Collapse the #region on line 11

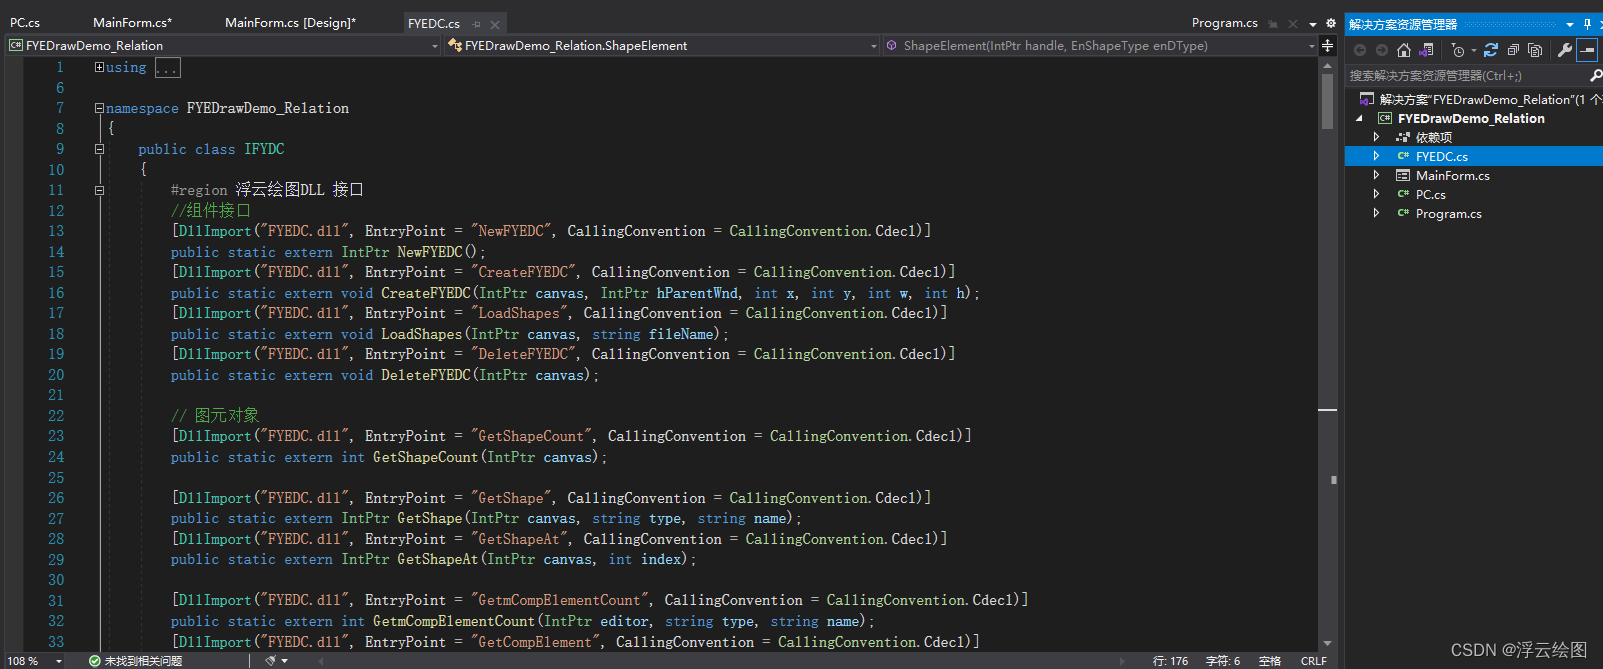point(99,190)
